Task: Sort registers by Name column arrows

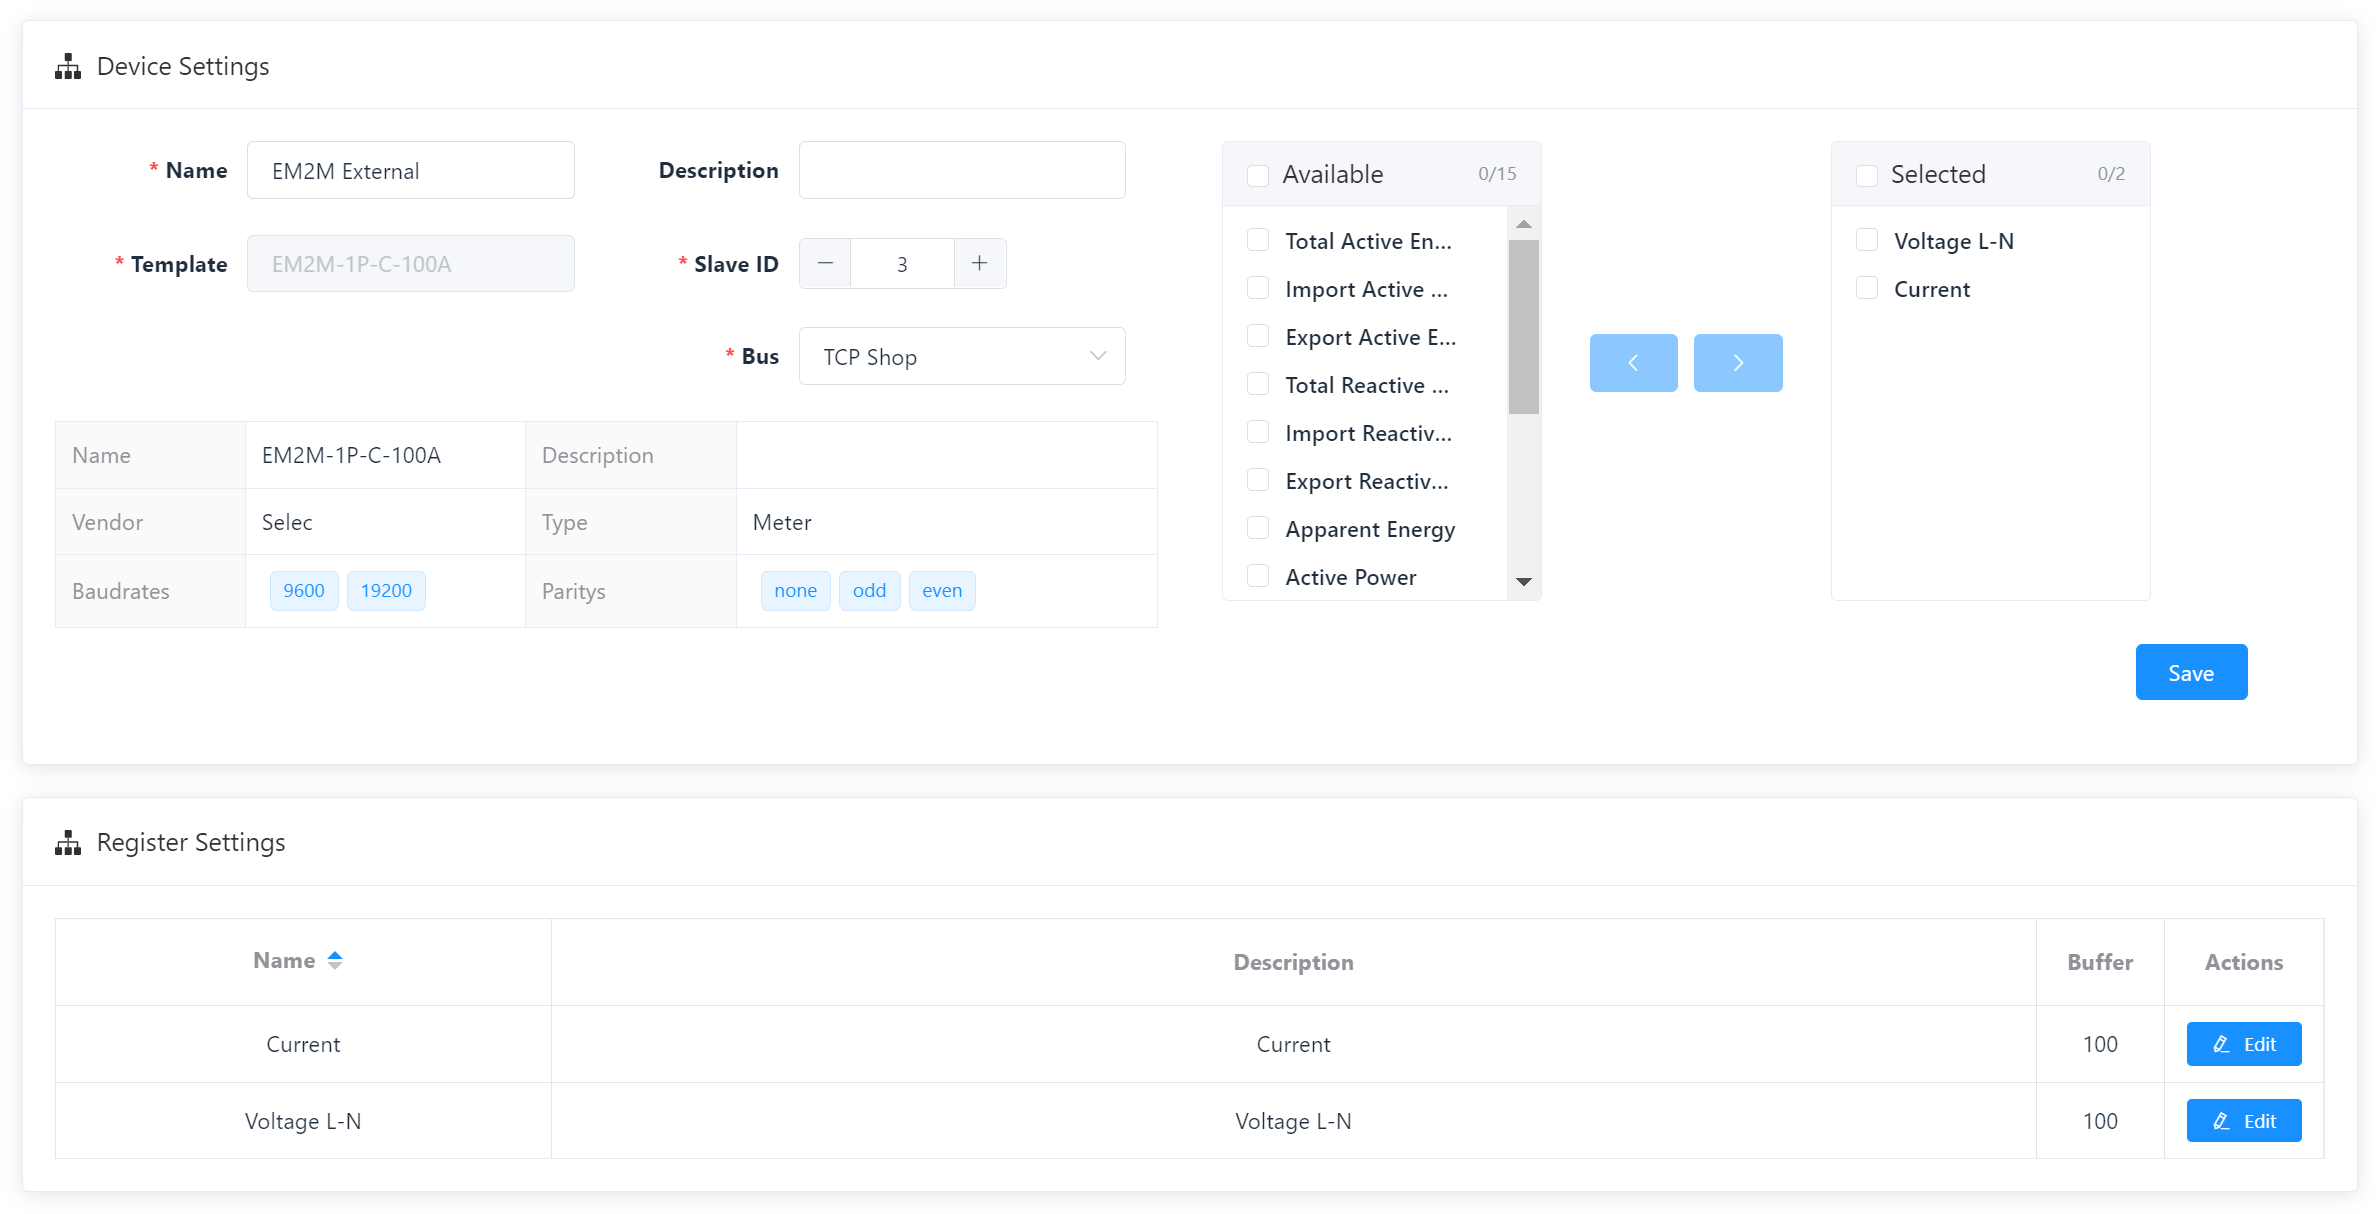Action: tap(335, 960)
